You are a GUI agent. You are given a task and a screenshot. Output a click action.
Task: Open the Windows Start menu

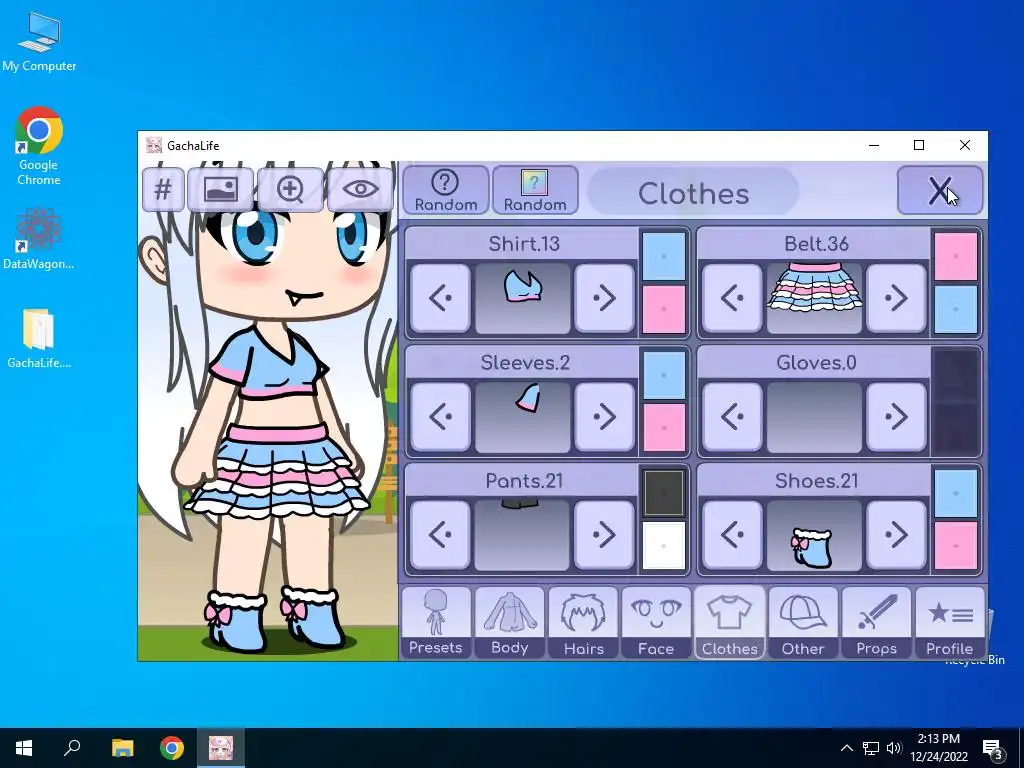point(24,748)
